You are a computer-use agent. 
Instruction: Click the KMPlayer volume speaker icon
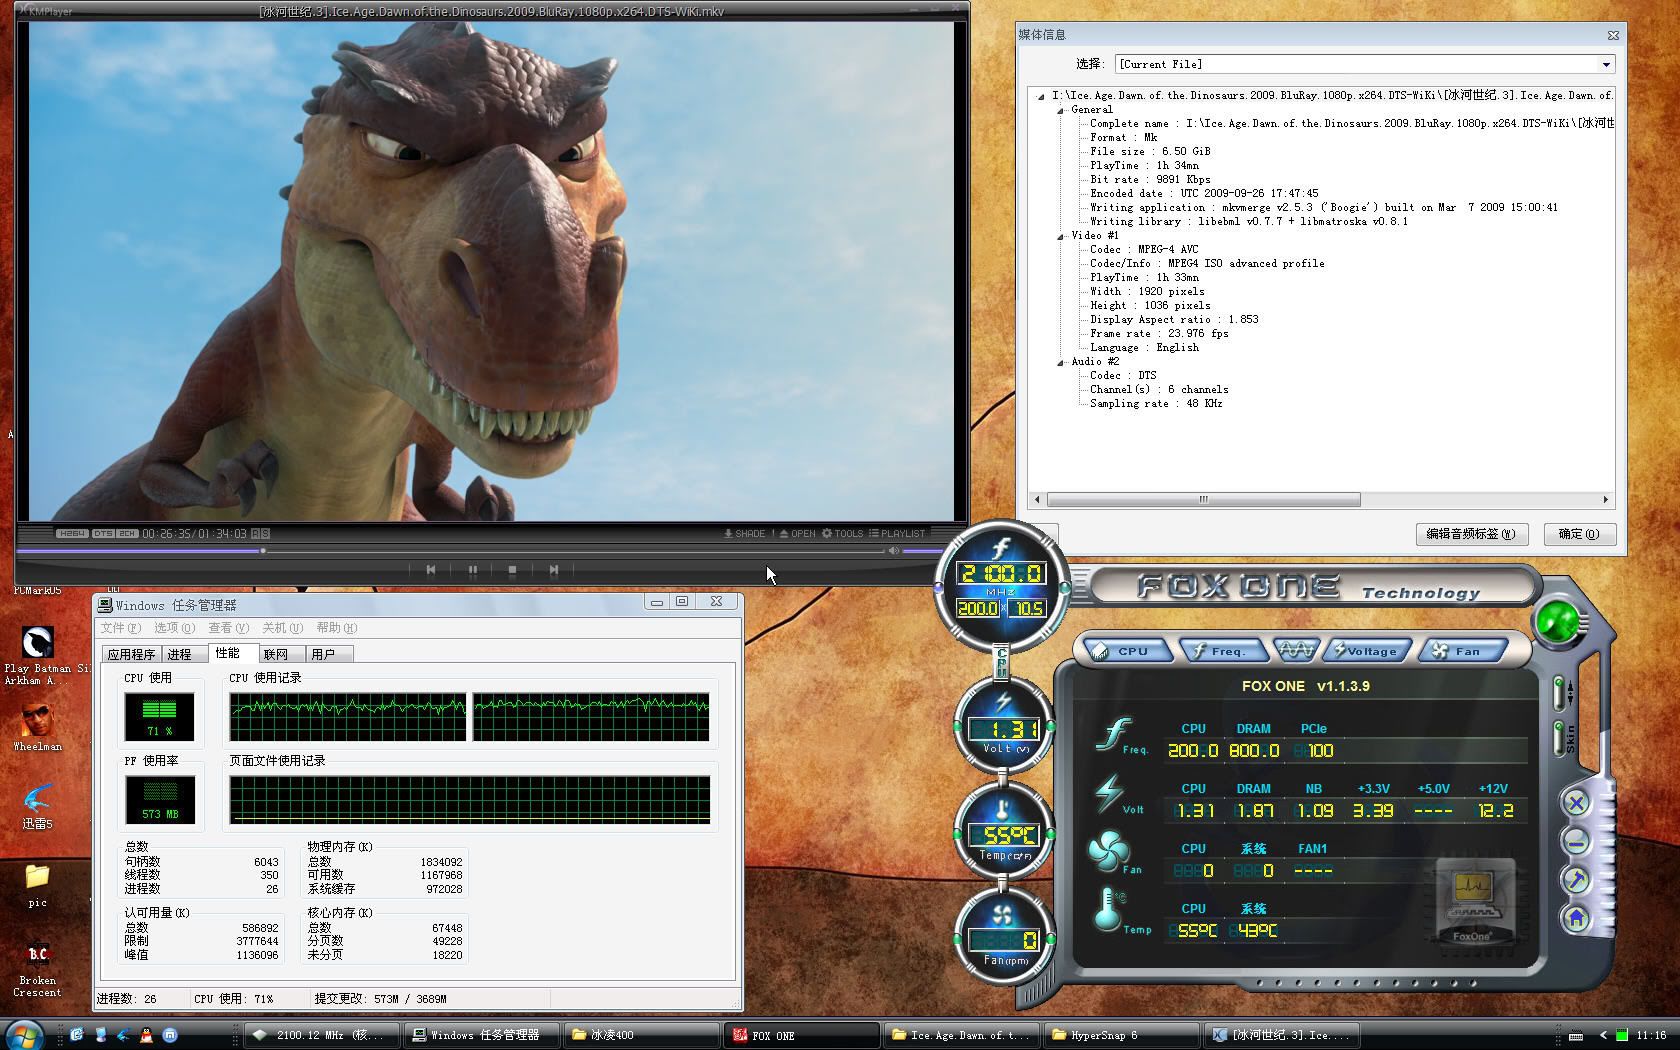coord(894,551)
